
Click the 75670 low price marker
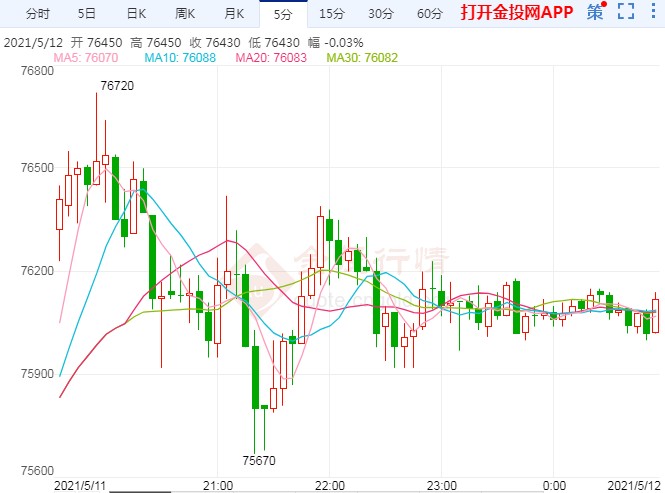pos(260,461)
